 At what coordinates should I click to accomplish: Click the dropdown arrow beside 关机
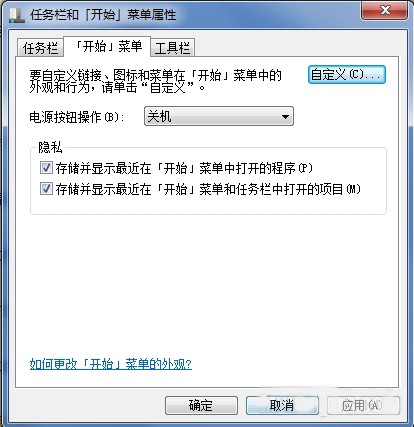coord(285,117)
